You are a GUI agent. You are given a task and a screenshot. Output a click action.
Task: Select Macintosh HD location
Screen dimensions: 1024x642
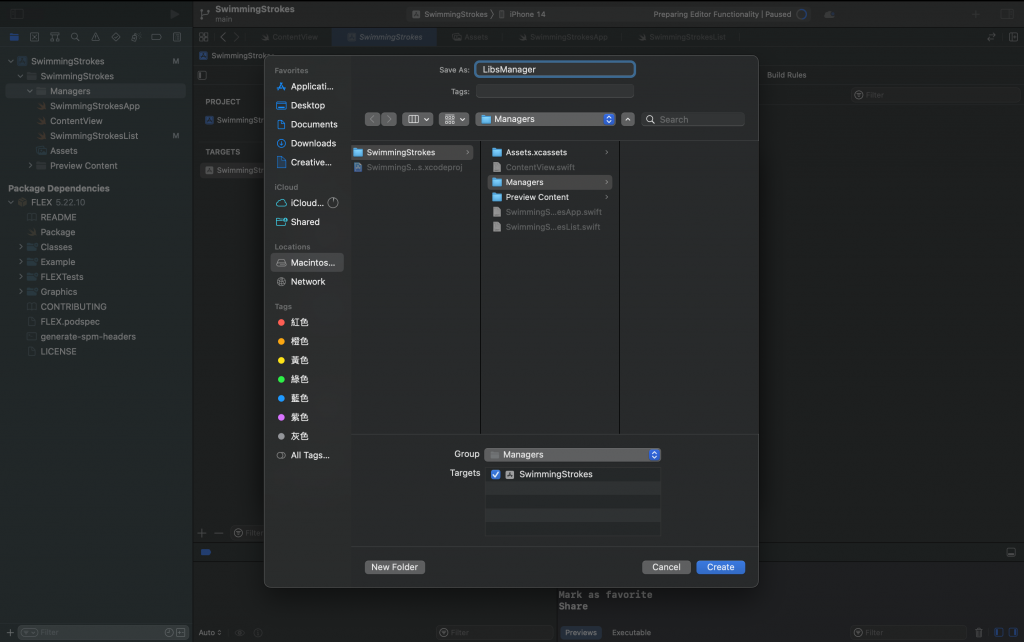pos(307,263)
